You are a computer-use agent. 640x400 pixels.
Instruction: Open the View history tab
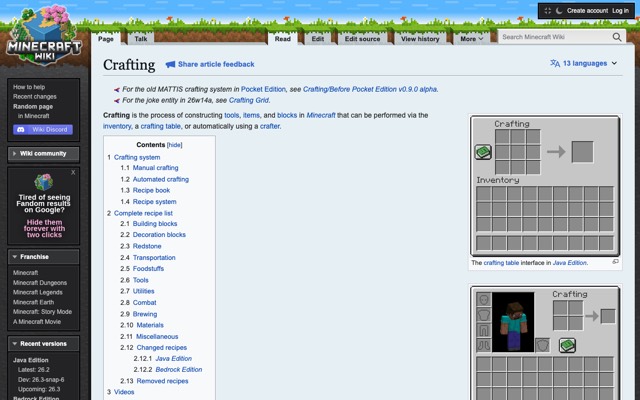pyautogui.click(x=420, y=39)
